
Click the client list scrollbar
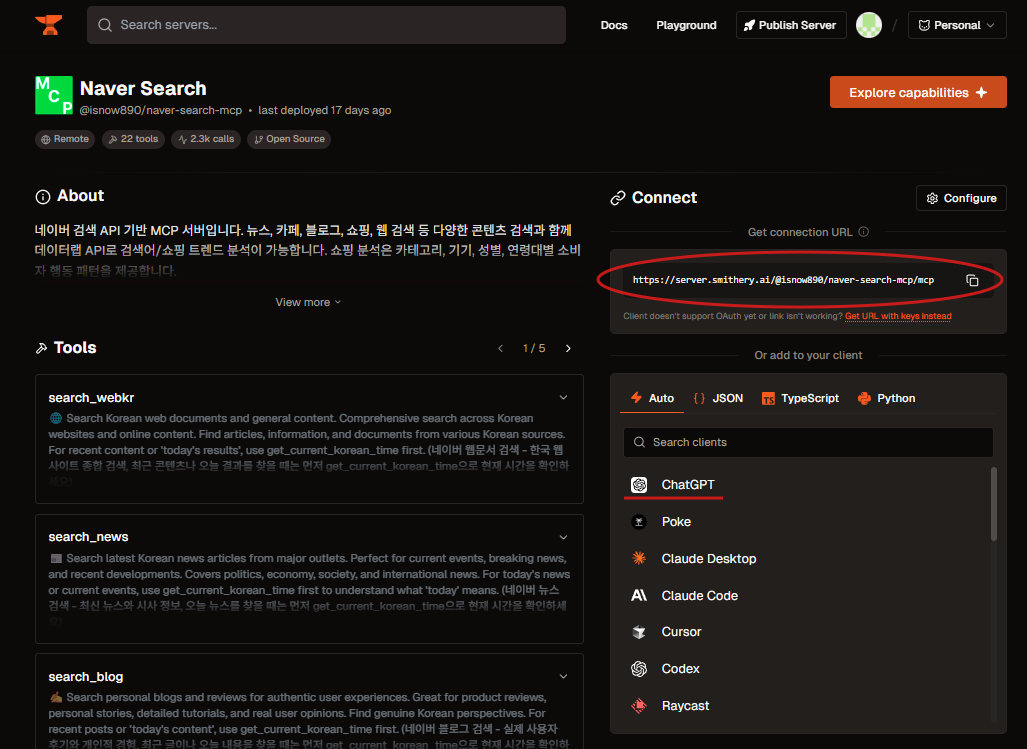tap(994, 504)
